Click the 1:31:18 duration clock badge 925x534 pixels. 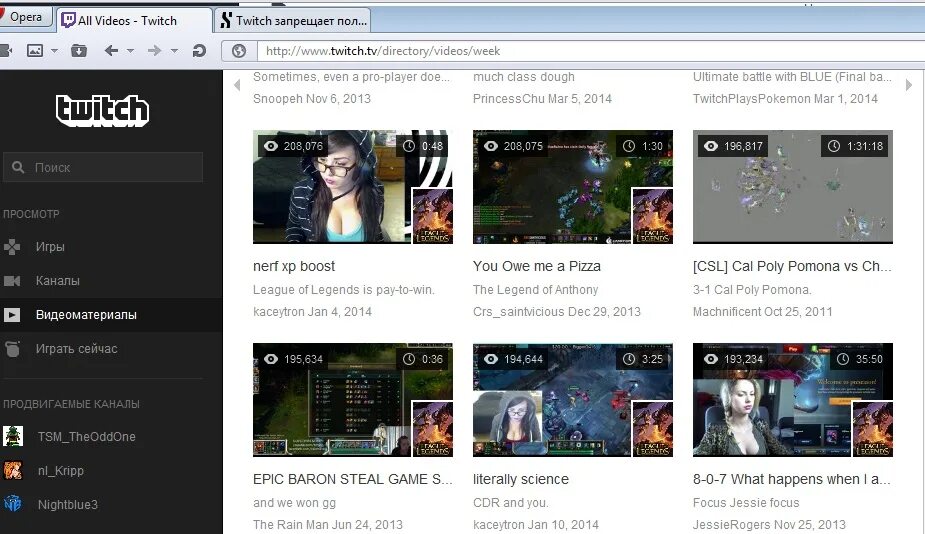pos(855,146)
